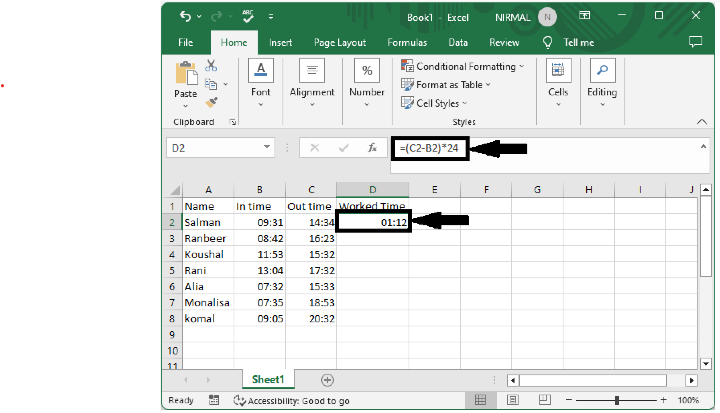Screen dimensions: 720x413
Task: Switch to the Insert tab
Action: point(280,42)
